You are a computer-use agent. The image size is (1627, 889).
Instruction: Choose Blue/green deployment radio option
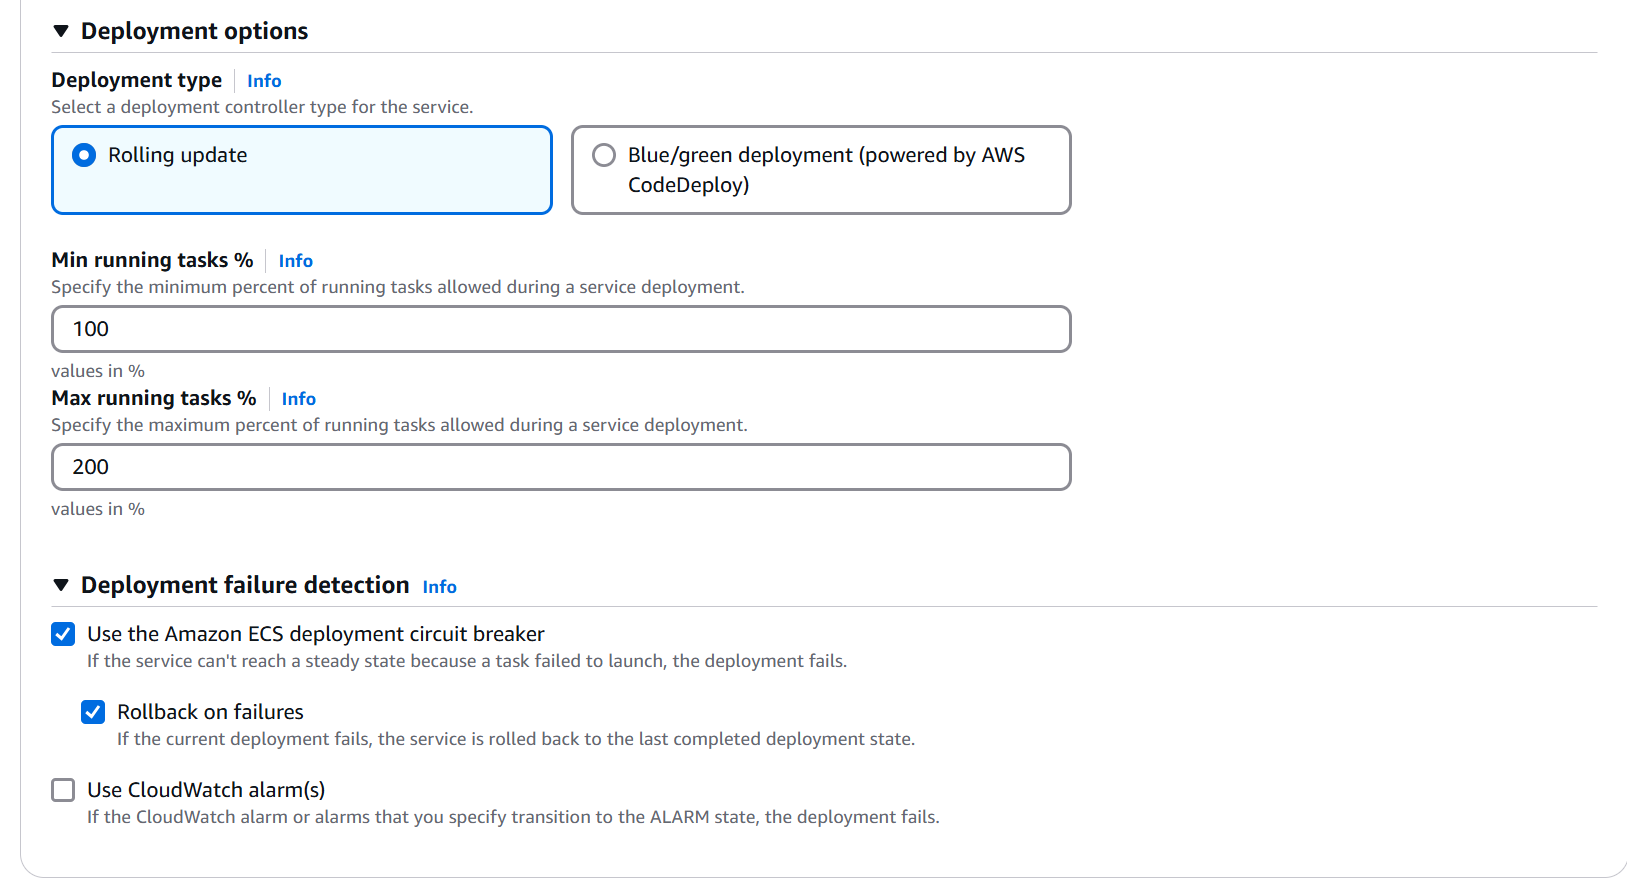tap(604, 155)
